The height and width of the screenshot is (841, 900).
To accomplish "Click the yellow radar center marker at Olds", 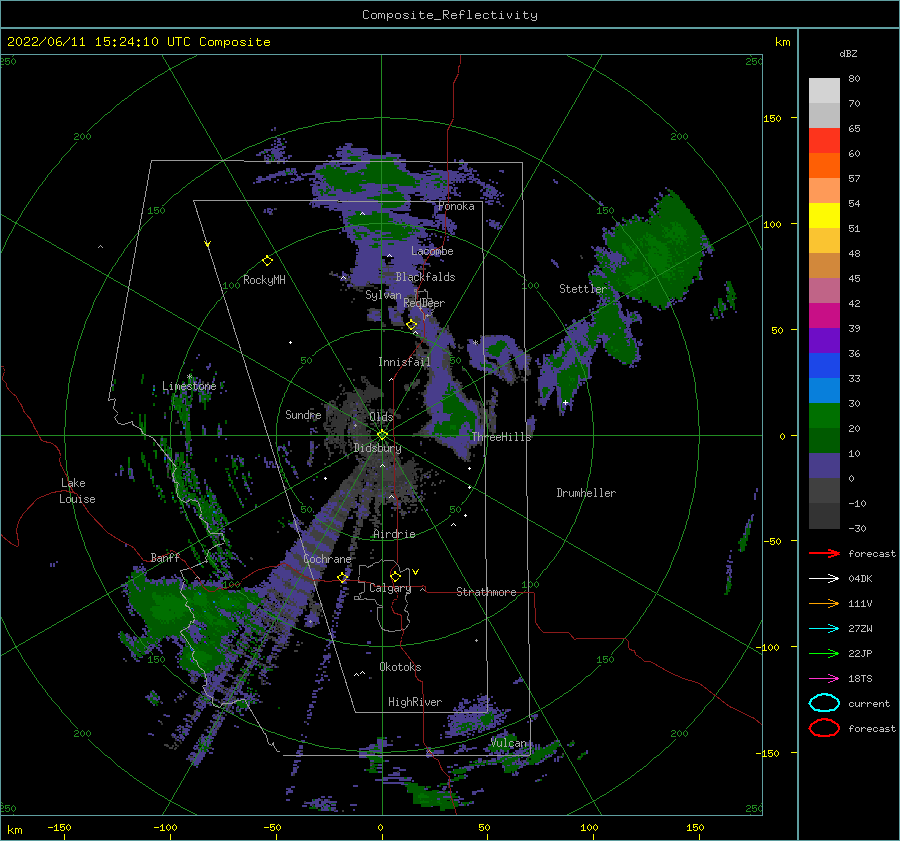I will pos(382,435).
